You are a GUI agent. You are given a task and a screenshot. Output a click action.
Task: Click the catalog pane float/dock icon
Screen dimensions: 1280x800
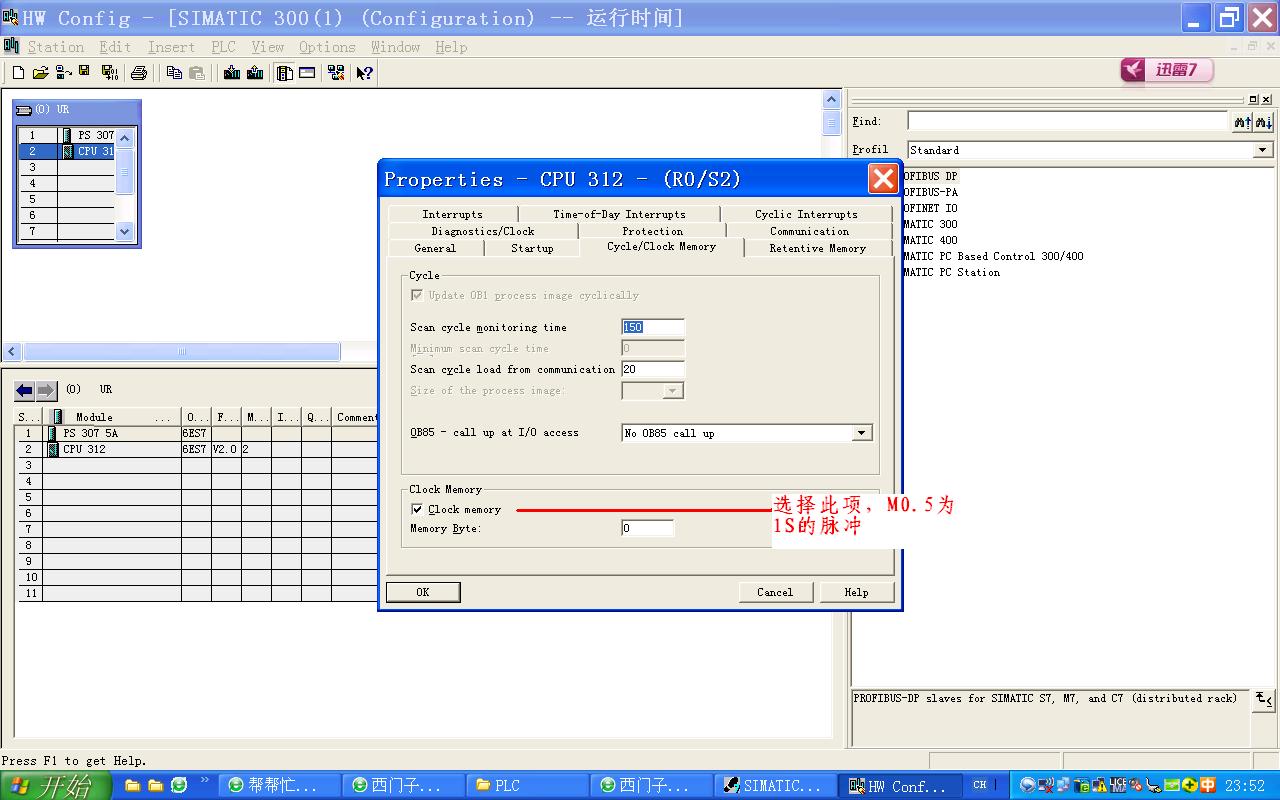click(x=1253, y=100)
